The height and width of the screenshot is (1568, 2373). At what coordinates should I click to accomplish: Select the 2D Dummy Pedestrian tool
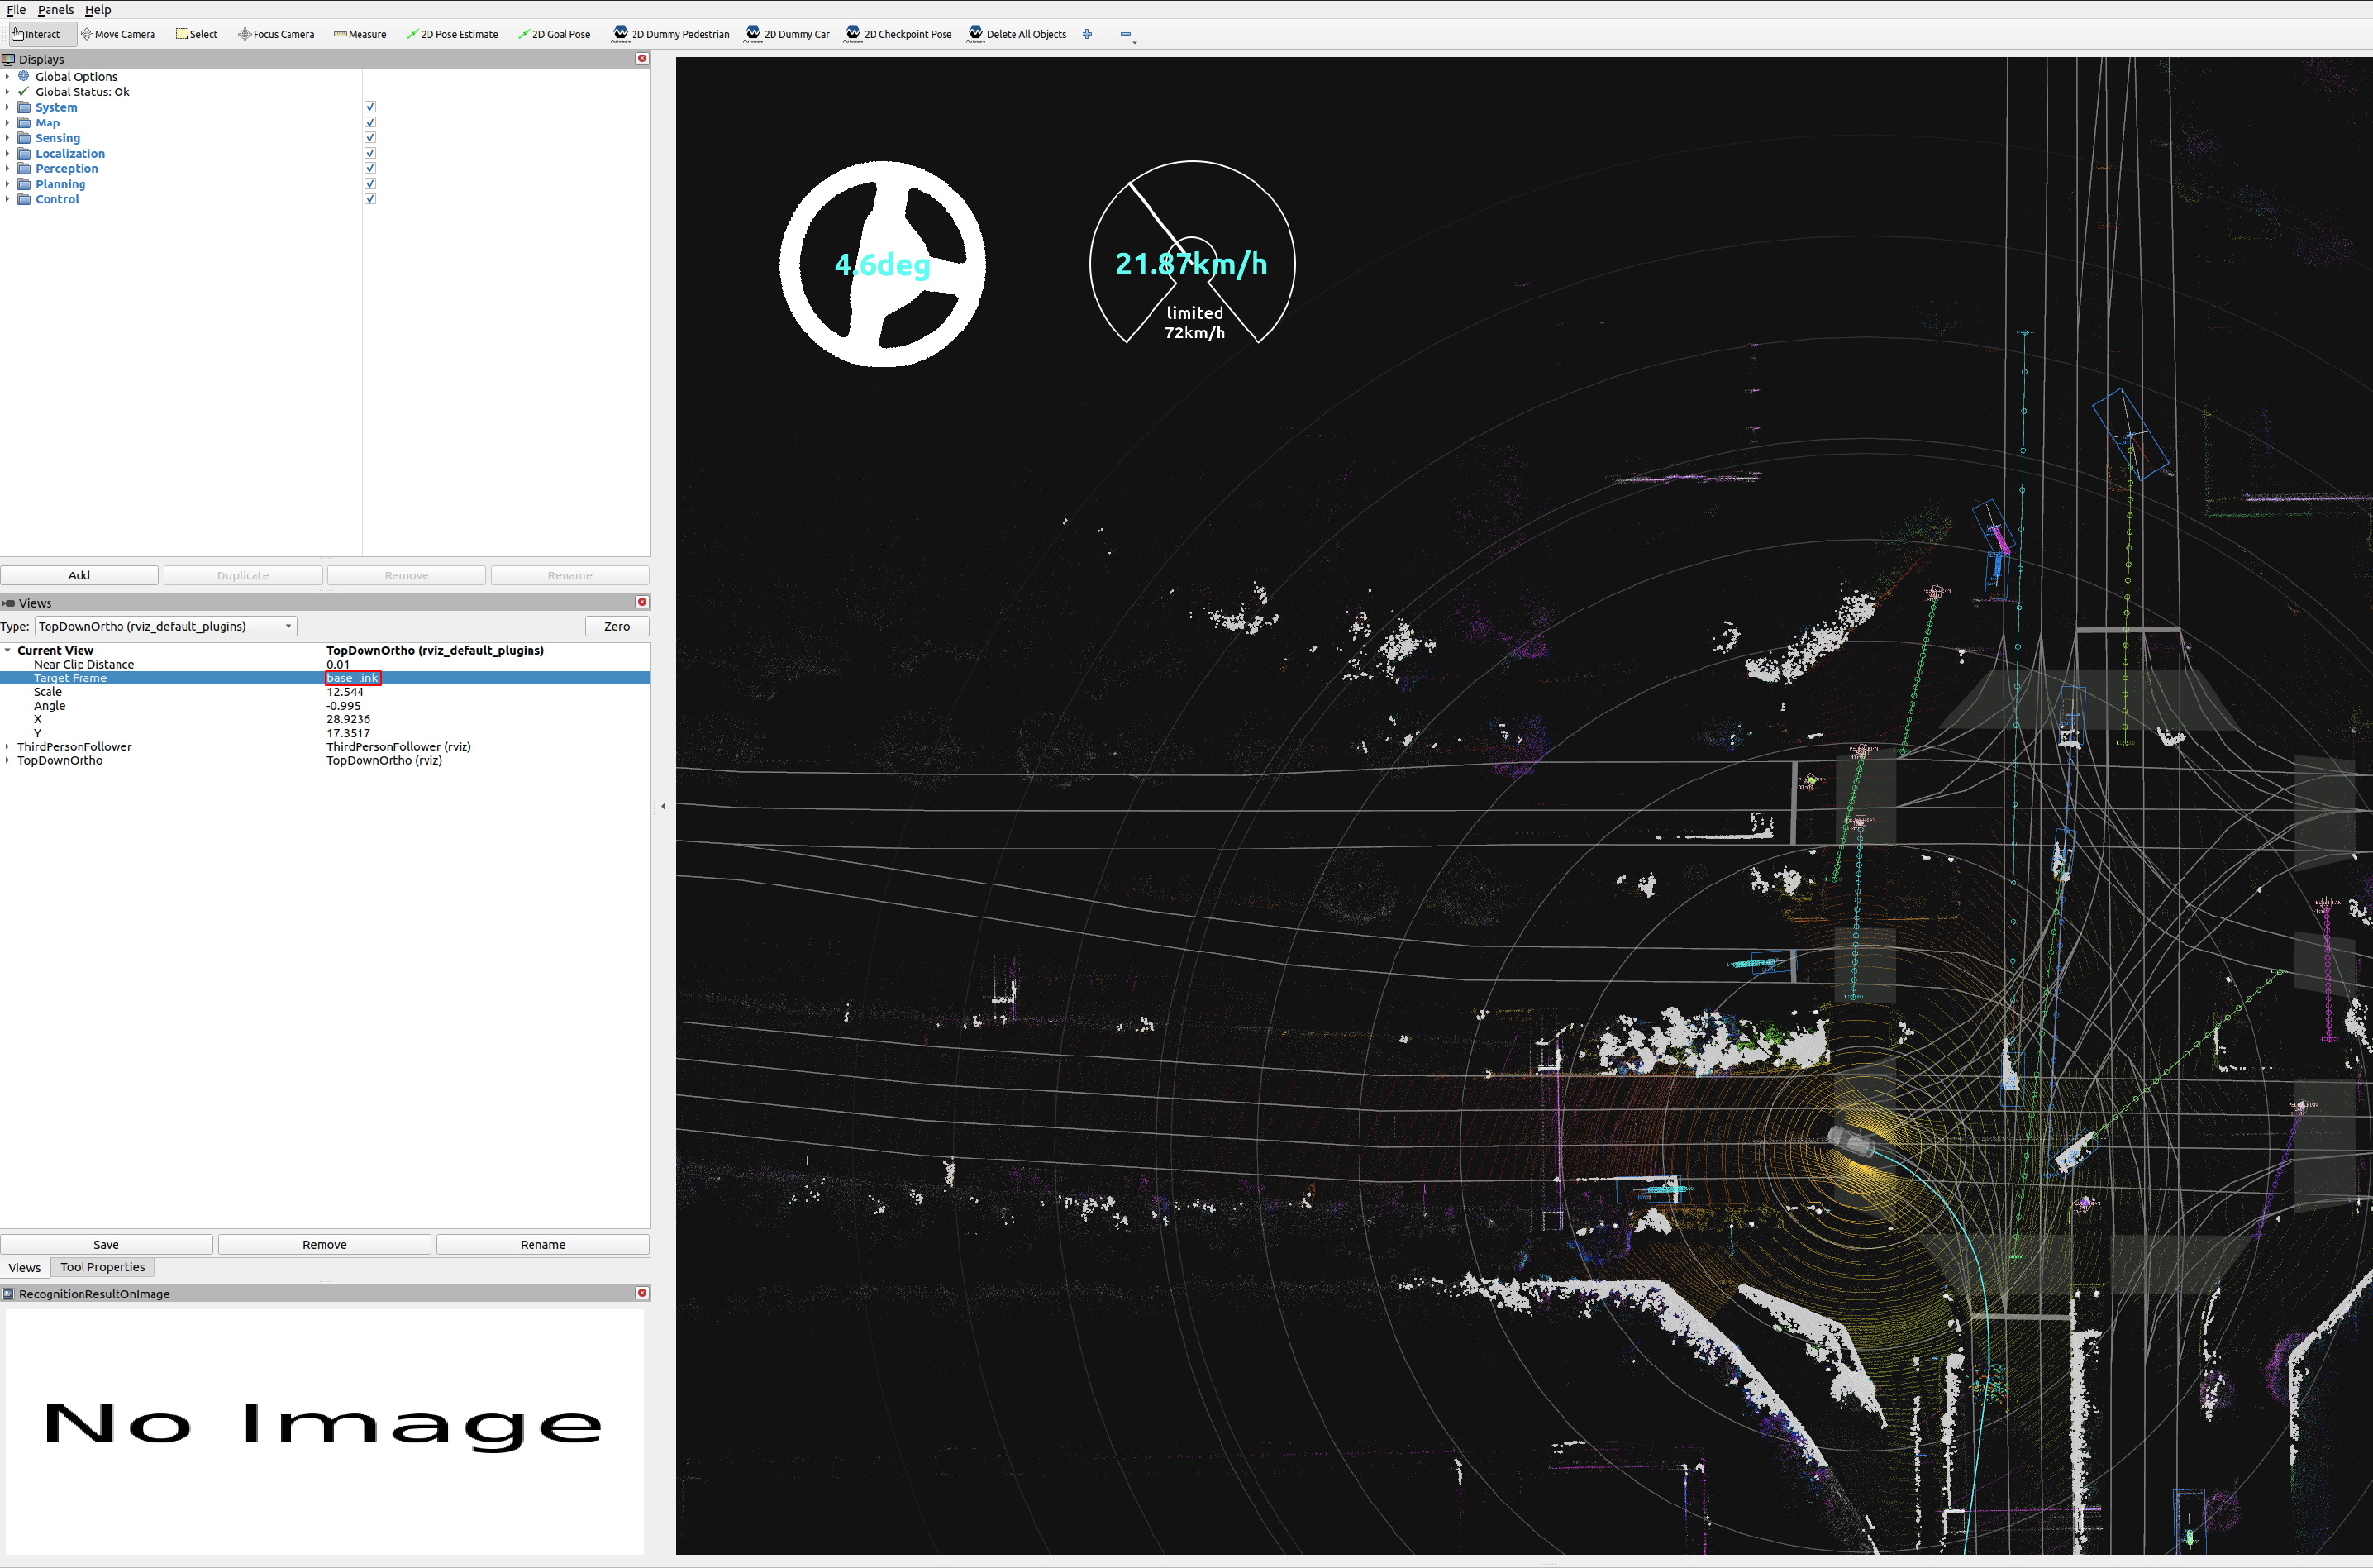pos(671,34)
